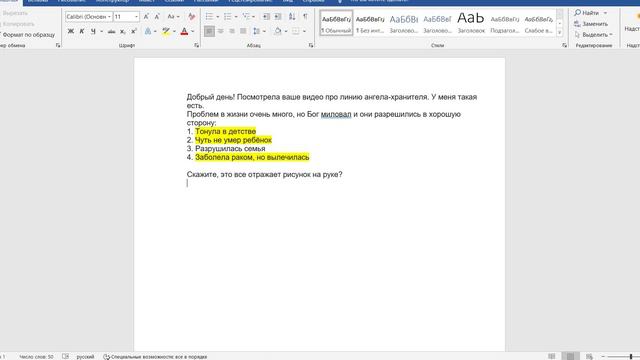Open the Styles pane launcher (Стили)

(564, 46)
